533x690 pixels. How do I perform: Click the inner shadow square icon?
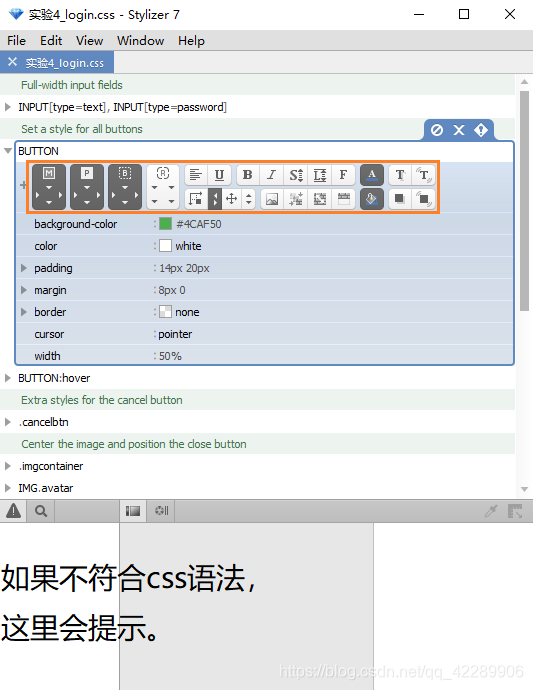click(x=424, y=199)
